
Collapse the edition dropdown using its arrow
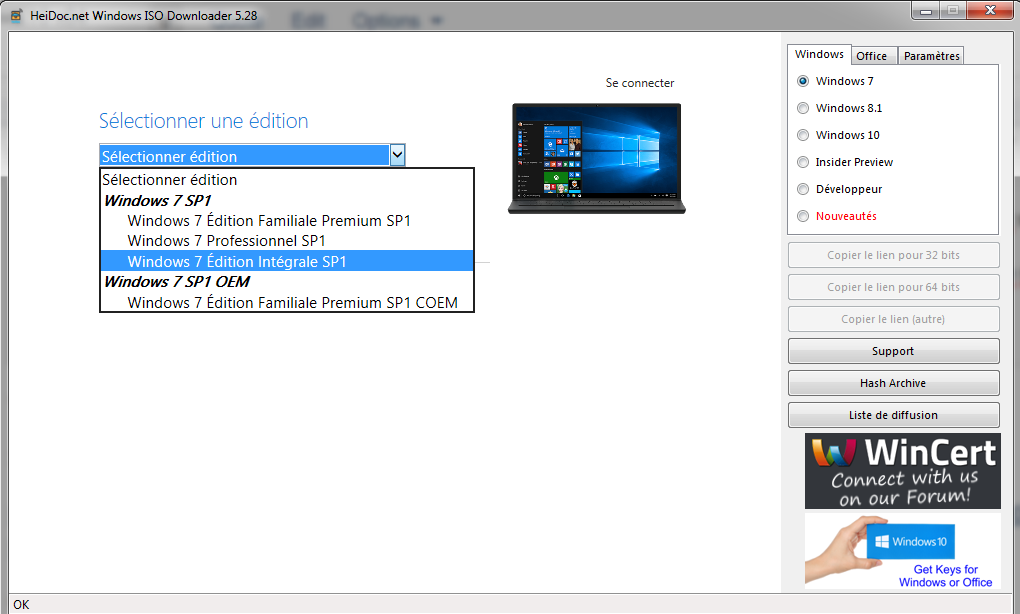(x=397, y=155)
